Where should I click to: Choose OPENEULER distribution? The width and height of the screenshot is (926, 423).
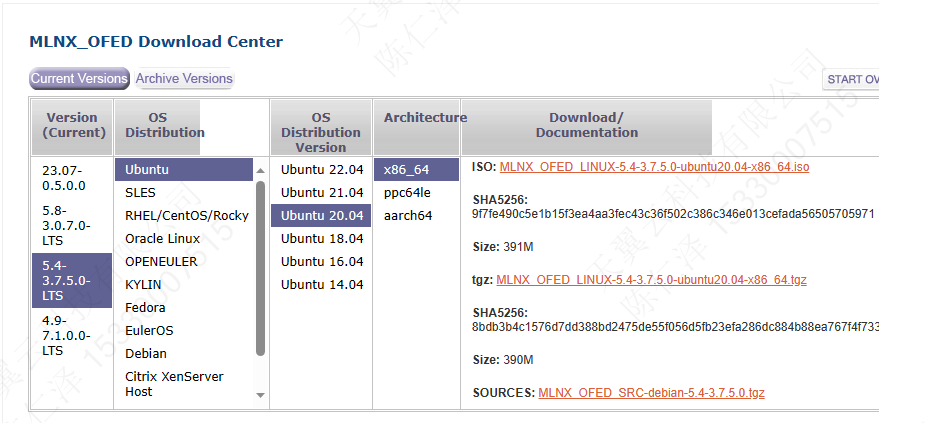point(184,262)
